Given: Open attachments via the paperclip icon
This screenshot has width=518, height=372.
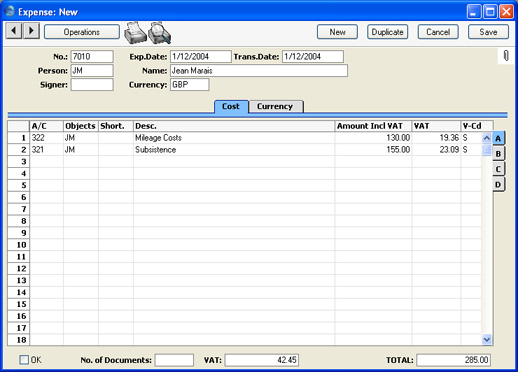Looking at the screenshot, I should click(506, 55).
